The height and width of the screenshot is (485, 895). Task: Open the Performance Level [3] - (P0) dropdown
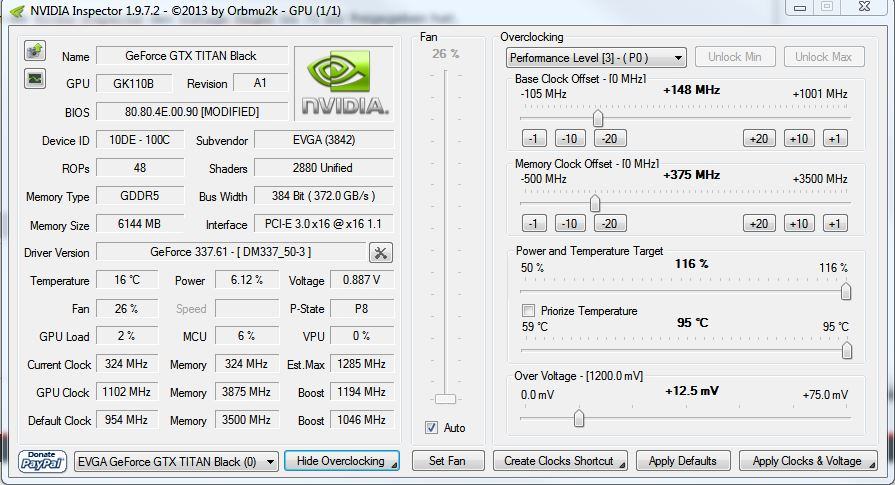pos(596,58)
